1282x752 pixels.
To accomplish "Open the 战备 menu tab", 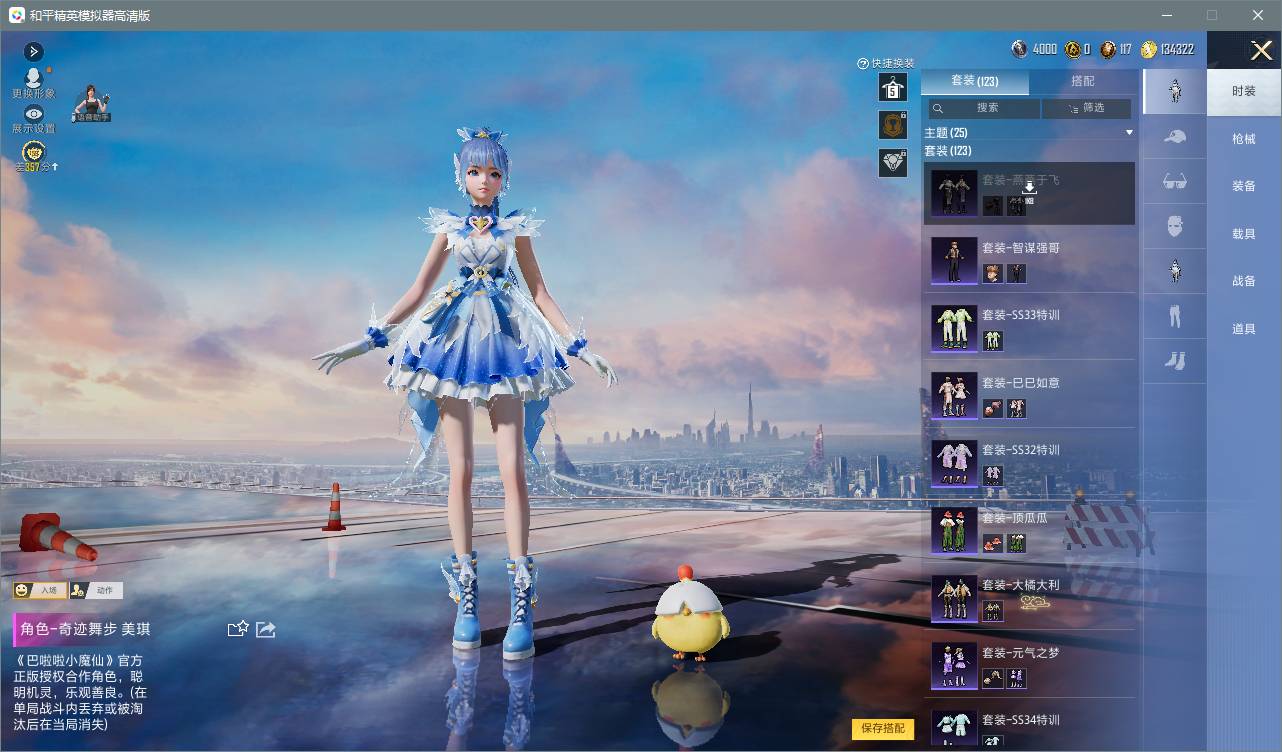I will (1244, 281).
